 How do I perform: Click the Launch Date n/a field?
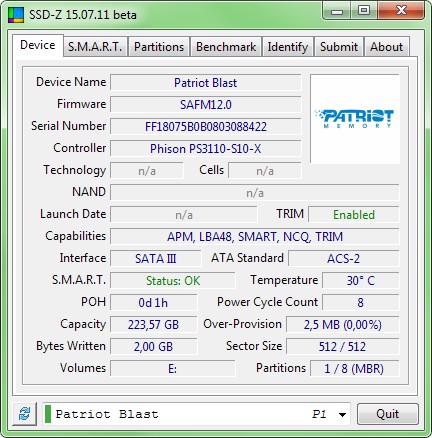pos(184,215)
